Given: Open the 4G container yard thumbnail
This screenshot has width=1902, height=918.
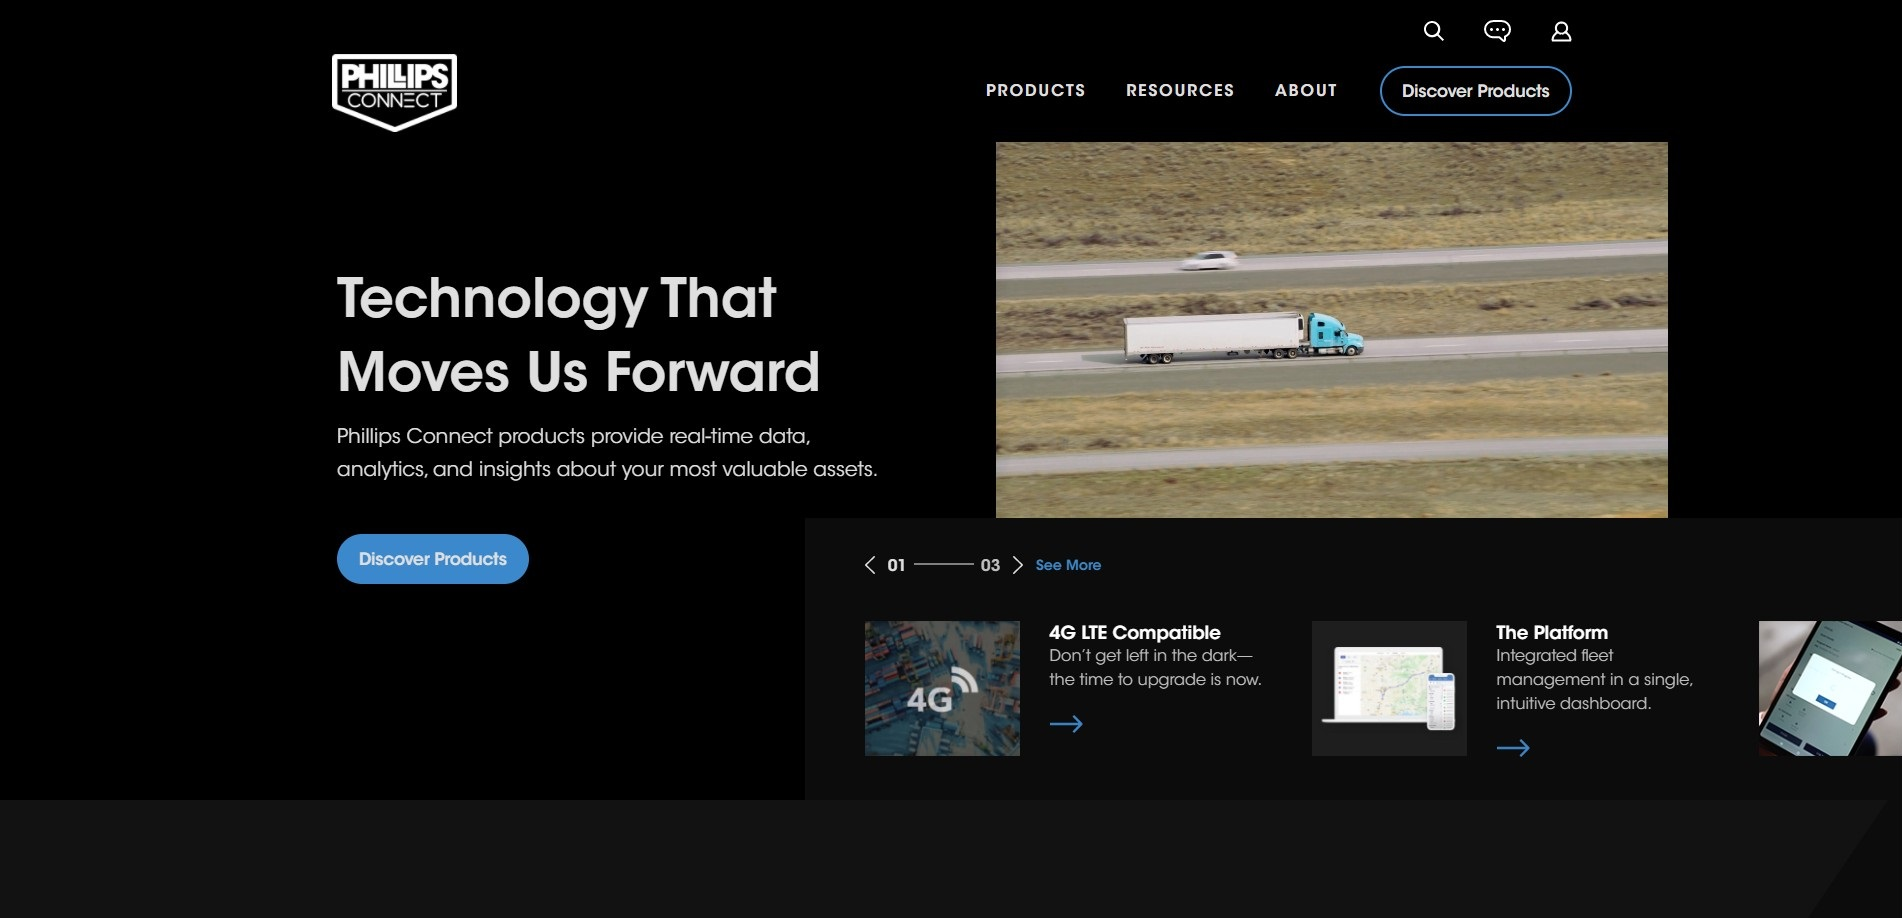Looking at the screenshot, I should click(x=942, y=688).
